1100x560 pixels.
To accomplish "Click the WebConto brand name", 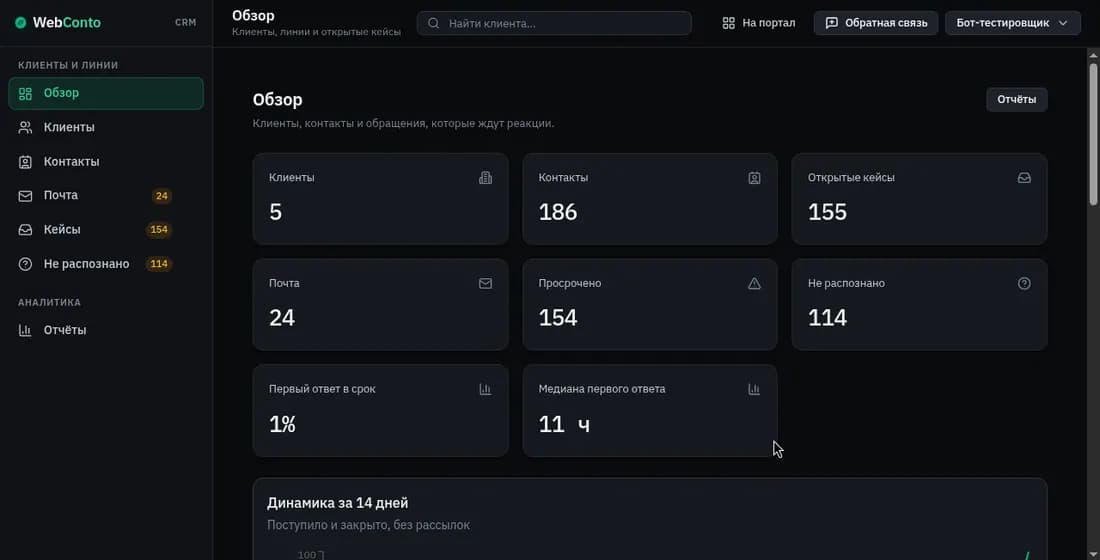I will (67, 22).
